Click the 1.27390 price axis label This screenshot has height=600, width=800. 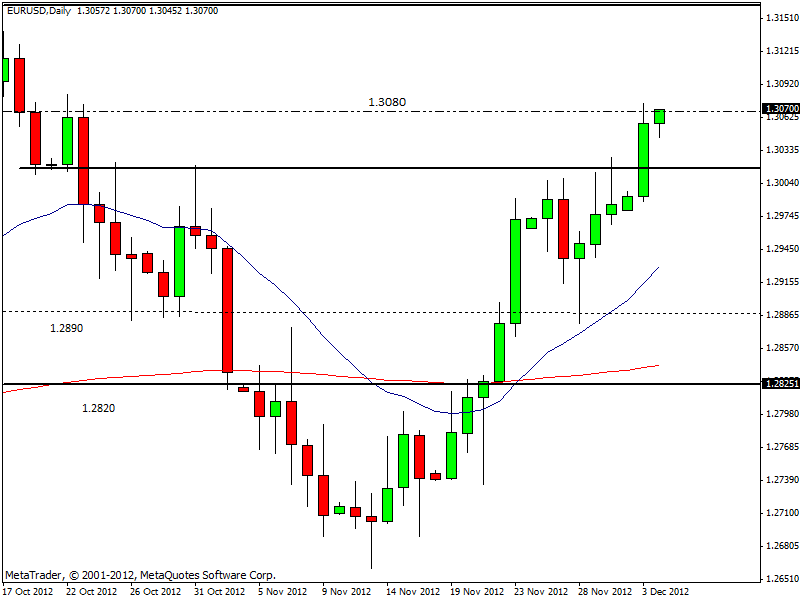[781, 480]
